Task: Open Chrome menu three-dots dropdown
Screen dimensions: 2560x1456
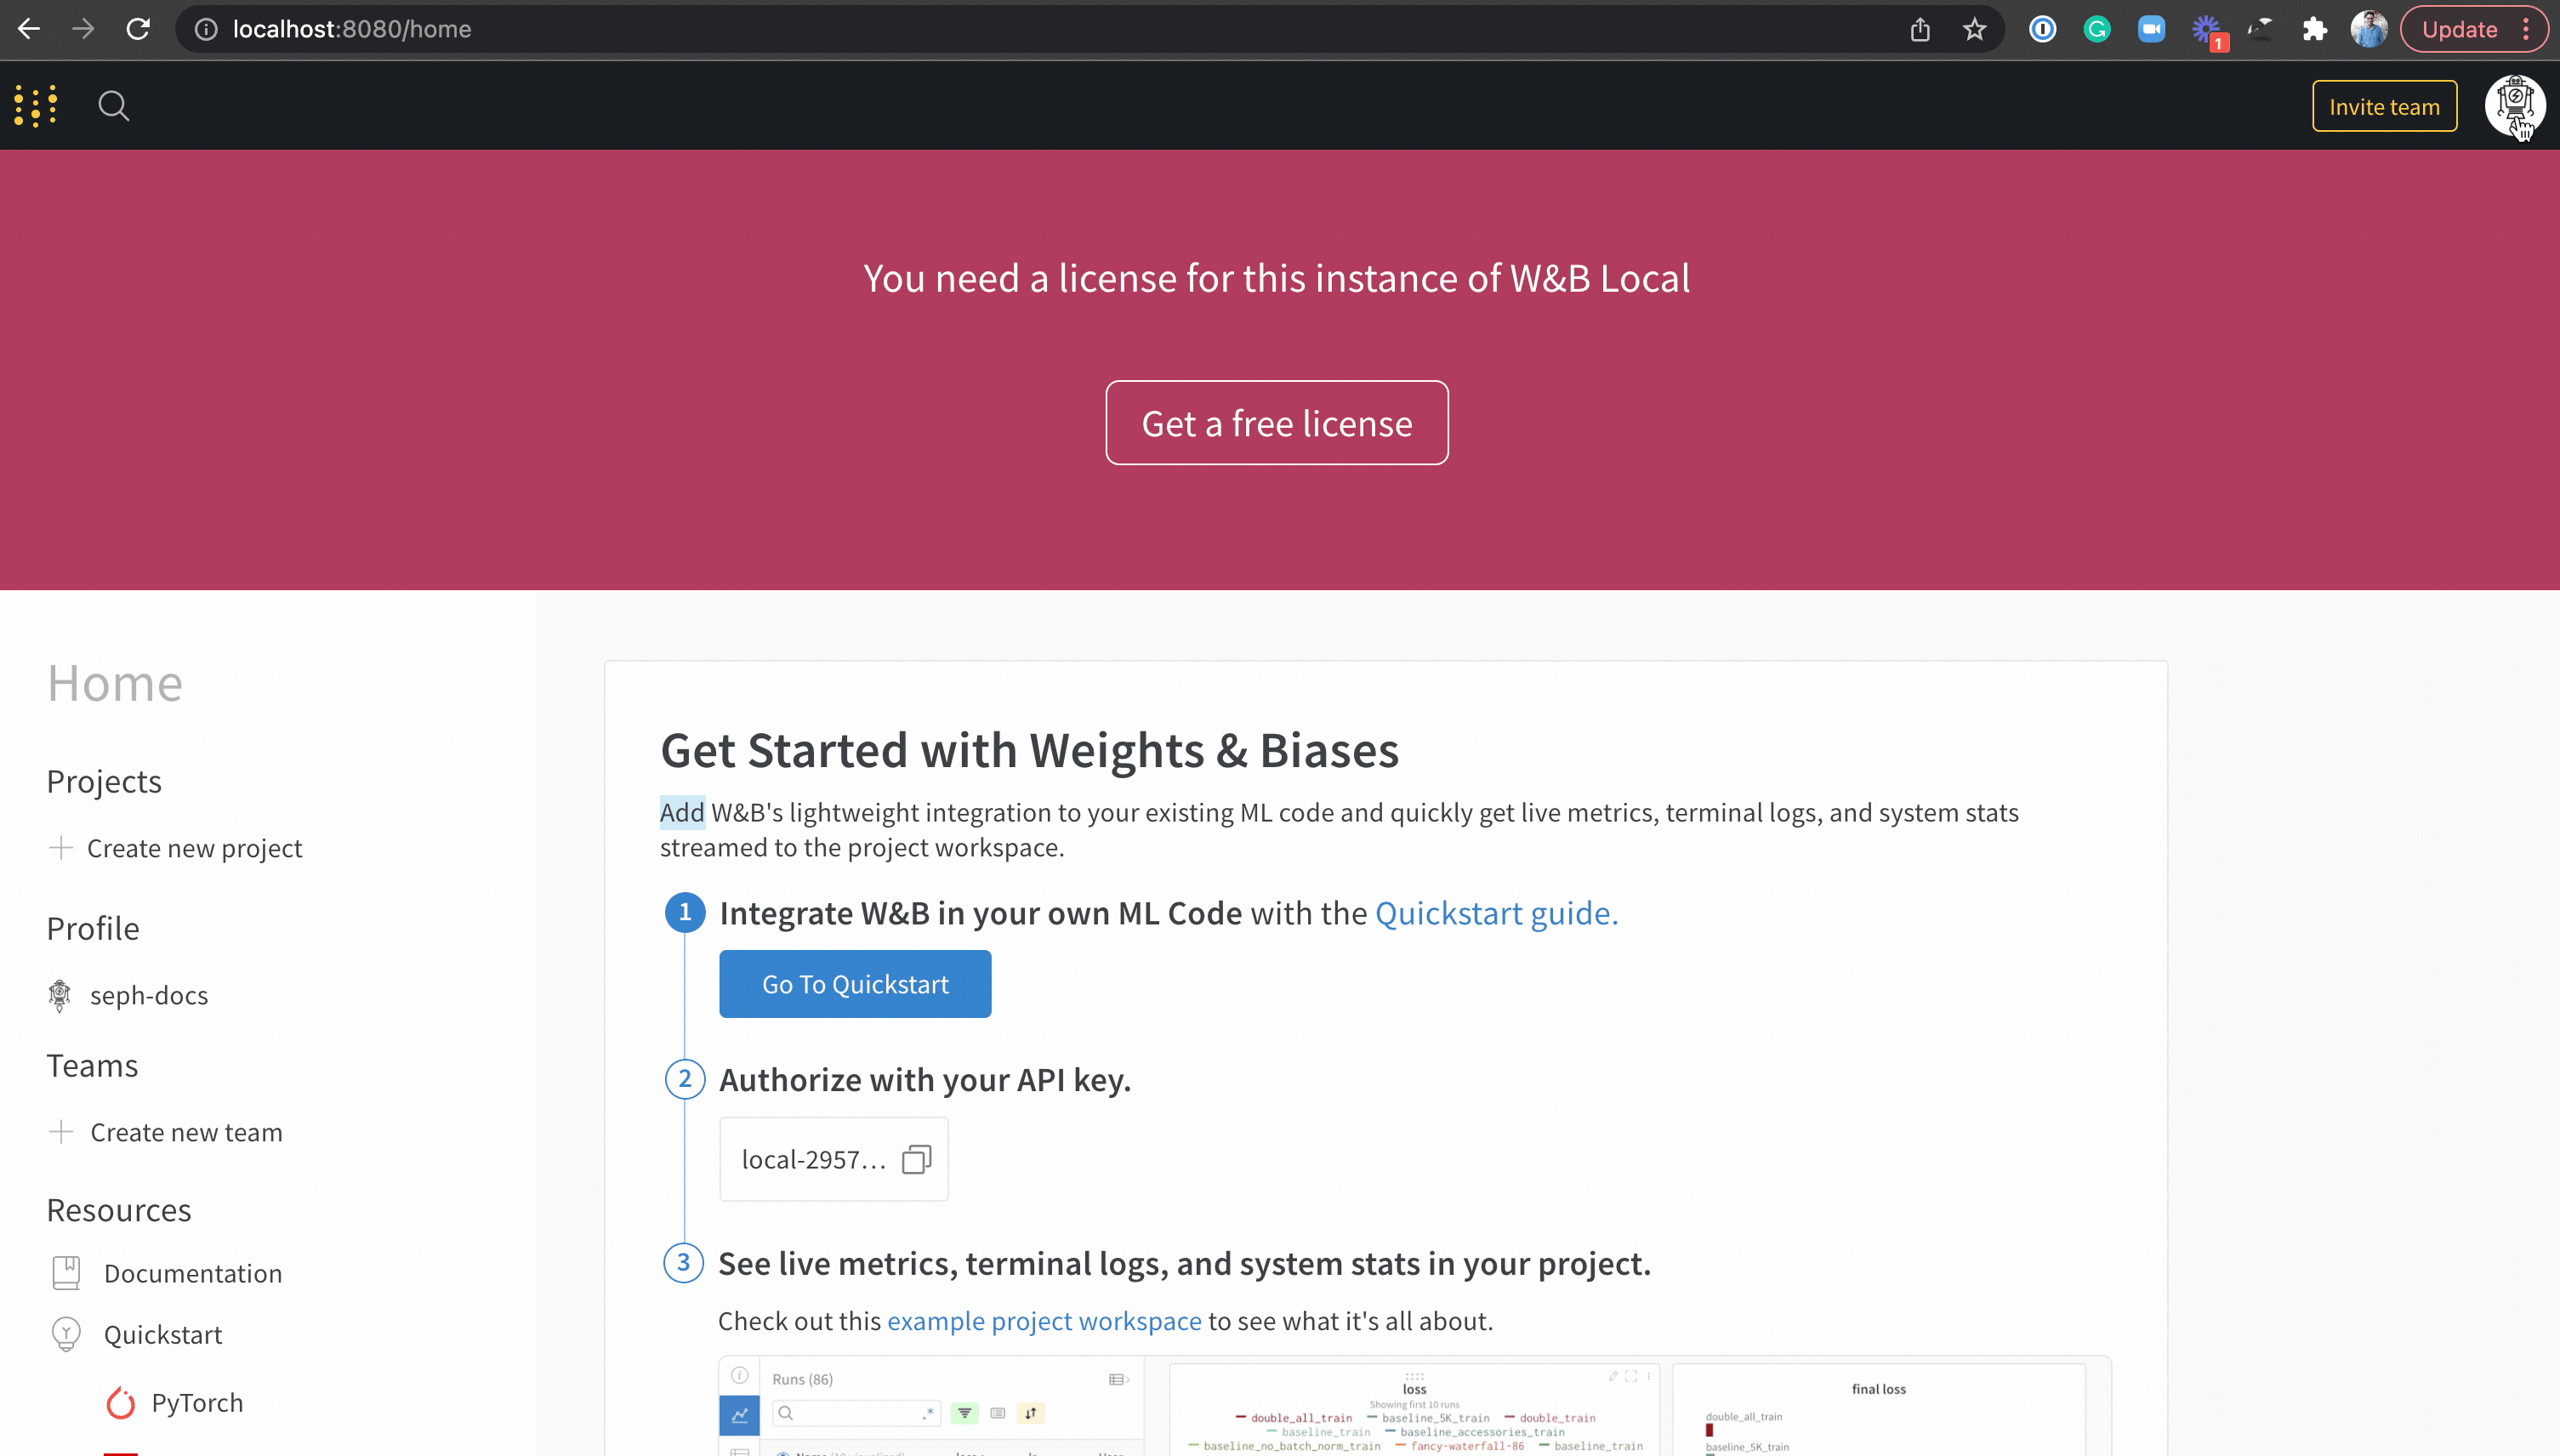Action: tap(2526, 30)
